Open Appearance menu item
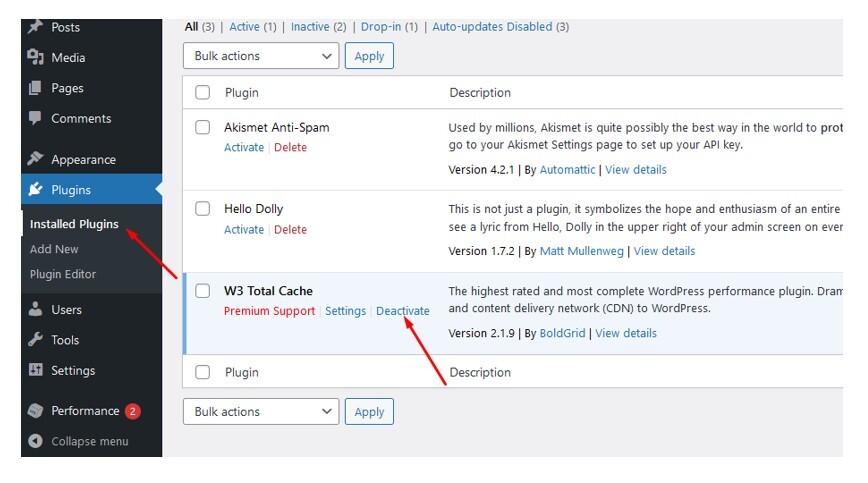The width and height of the screenshot is (868, 483). (83, 159)
